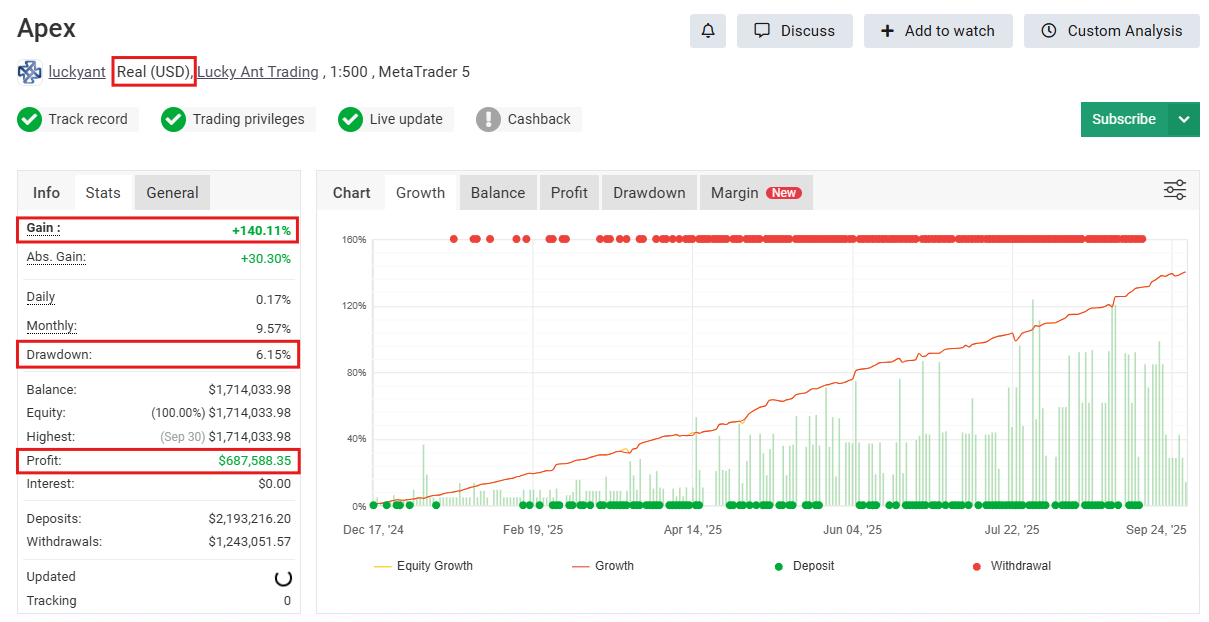The width and height of the screenshot is (1209, 622).
Task: Open the Margin chart tab
Action: tap(756, 193)
